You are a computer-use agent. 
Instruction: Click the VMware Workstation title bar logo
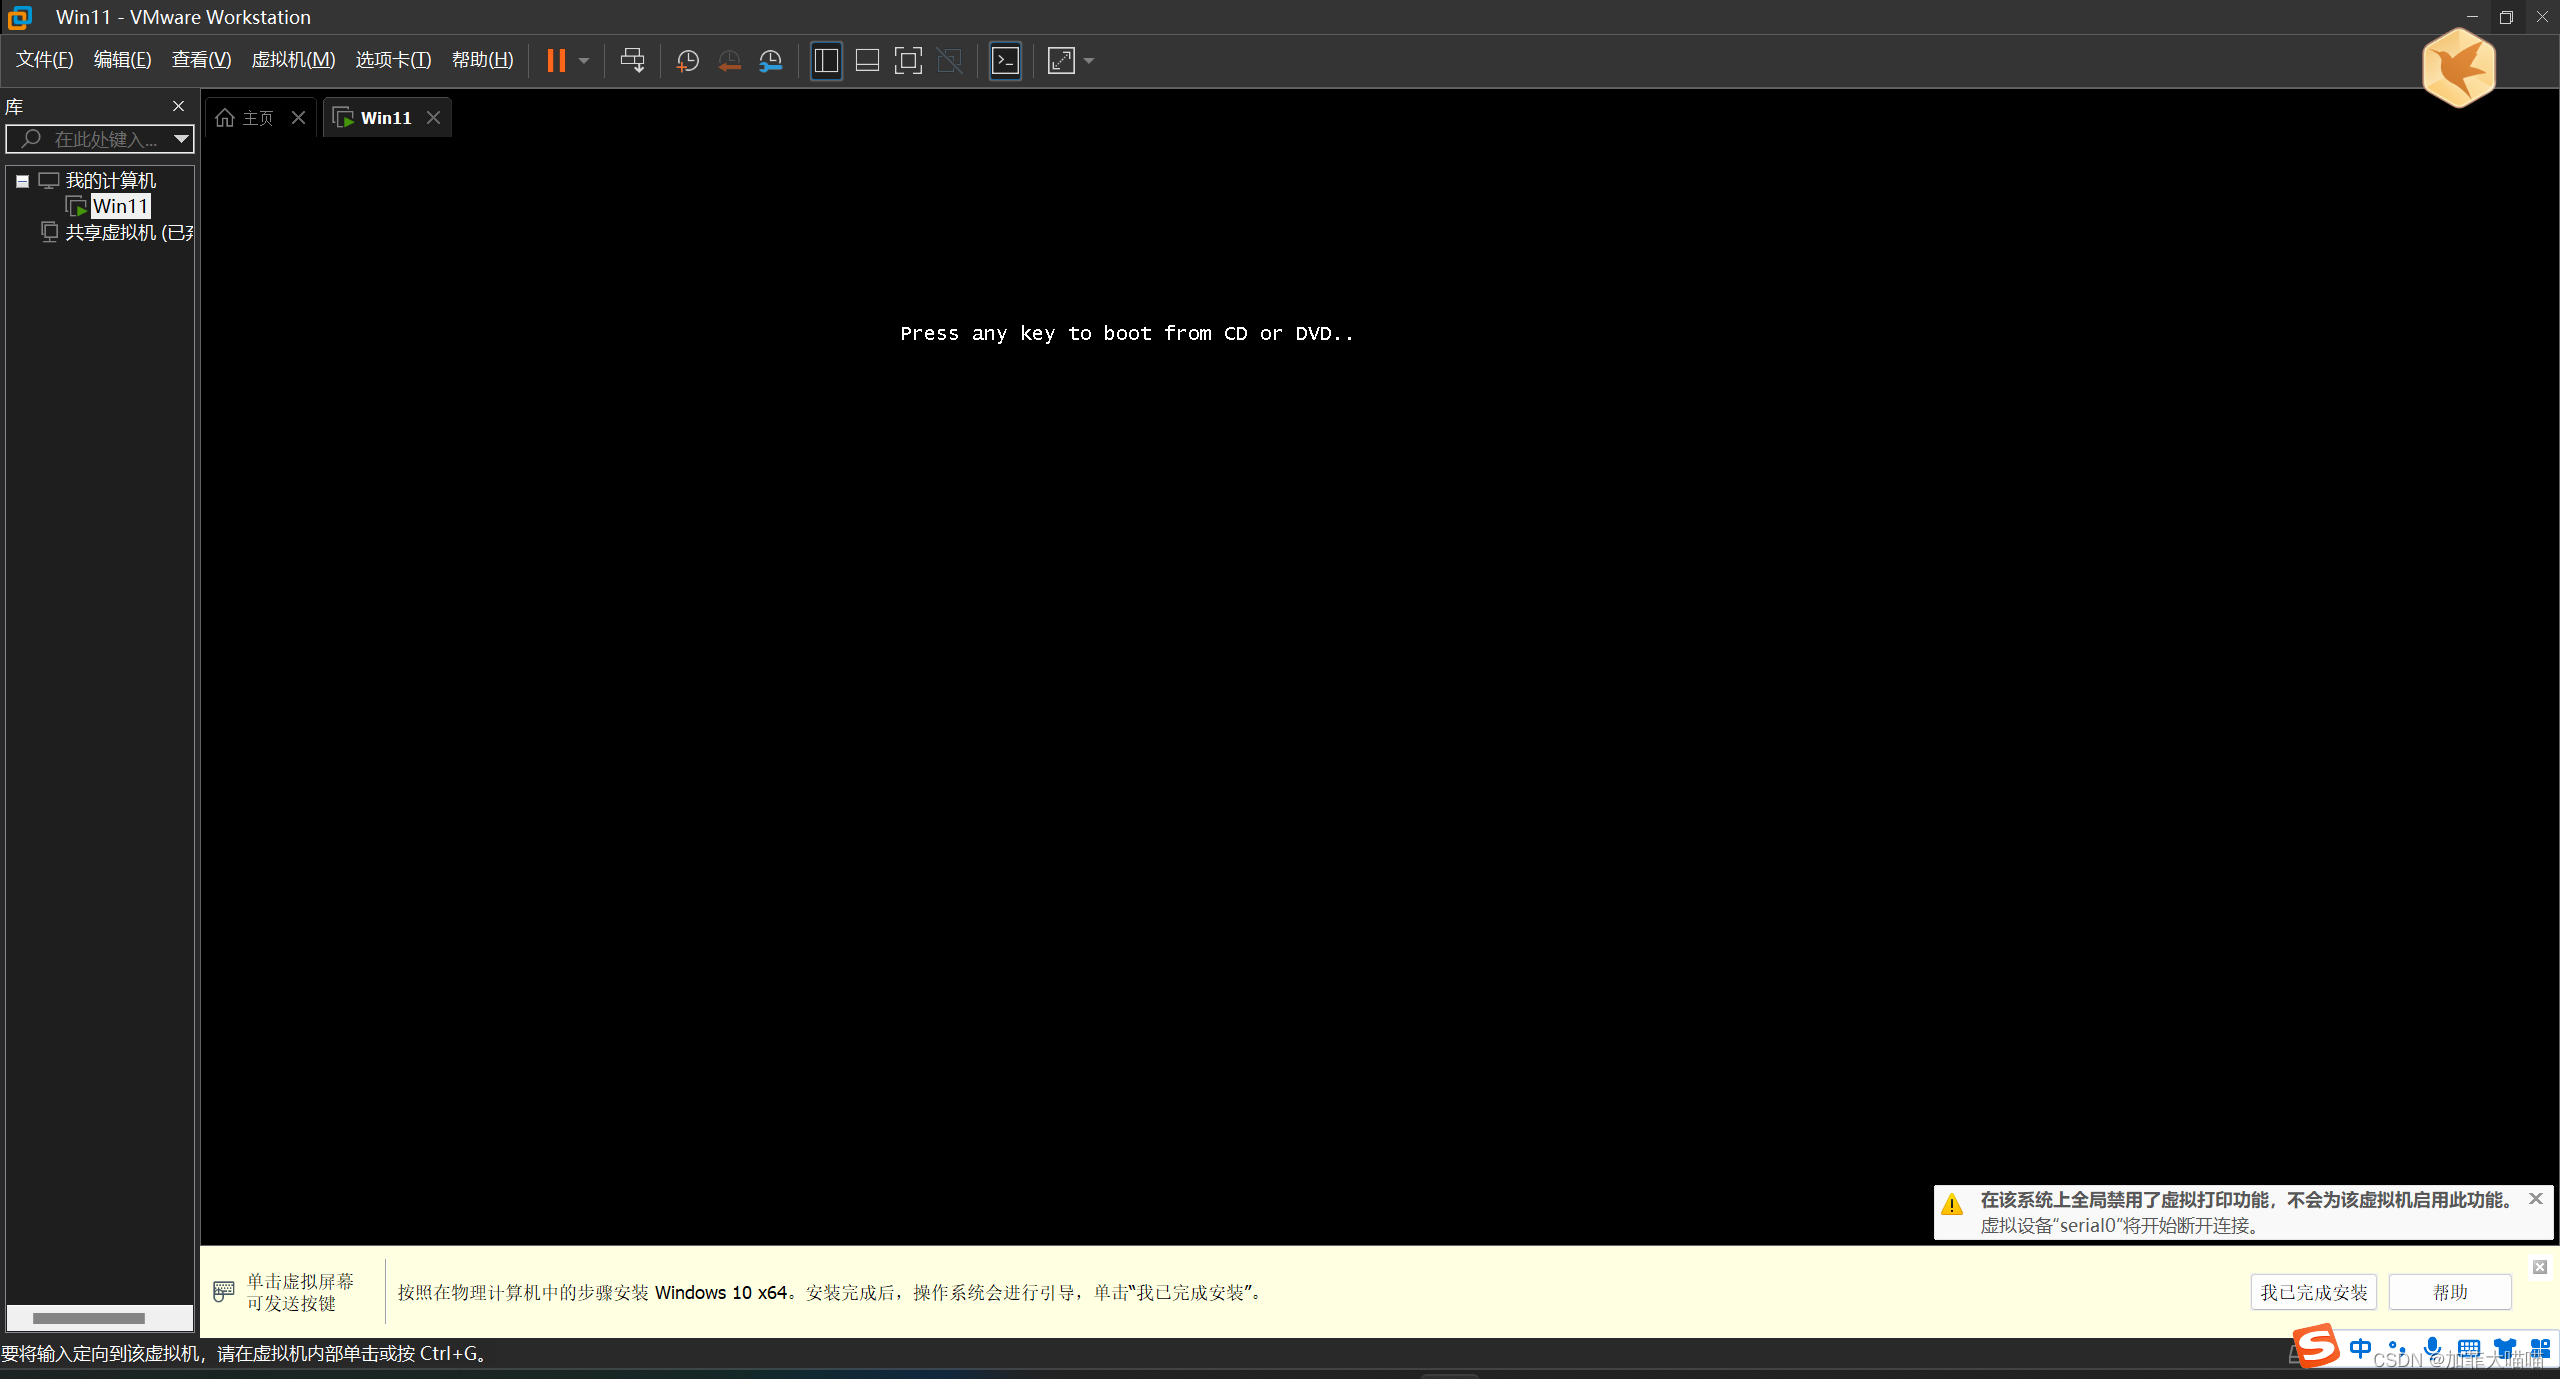click(20, 17)
